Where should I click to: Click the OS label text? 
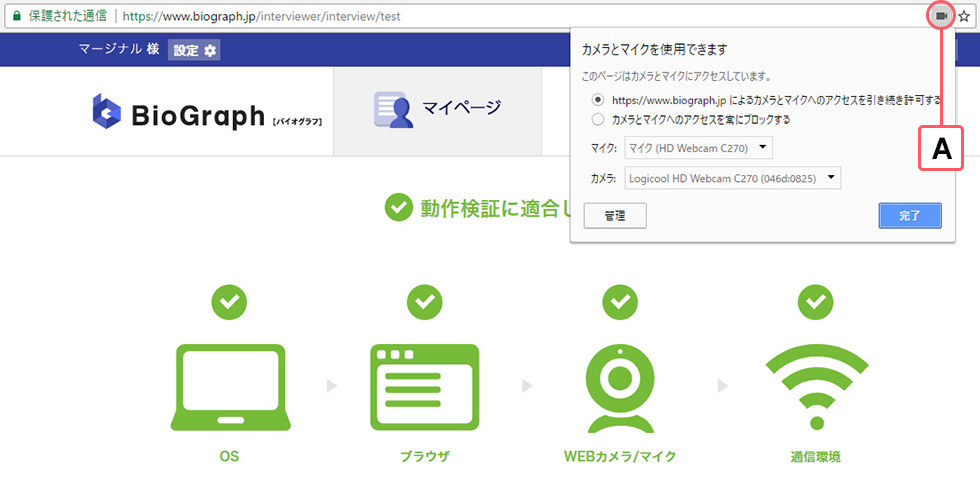coord(229,456)
